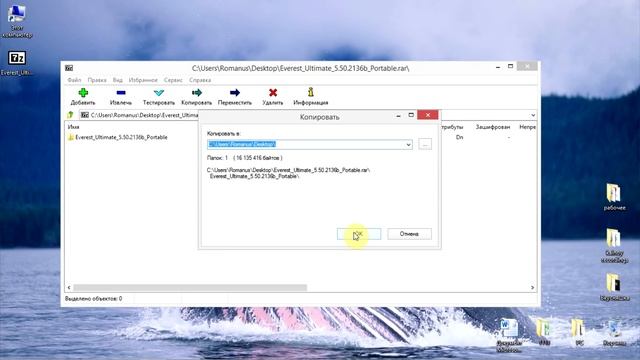Maximize the Копировать dialog
This screenshot has width=640, height=360.
411,116
